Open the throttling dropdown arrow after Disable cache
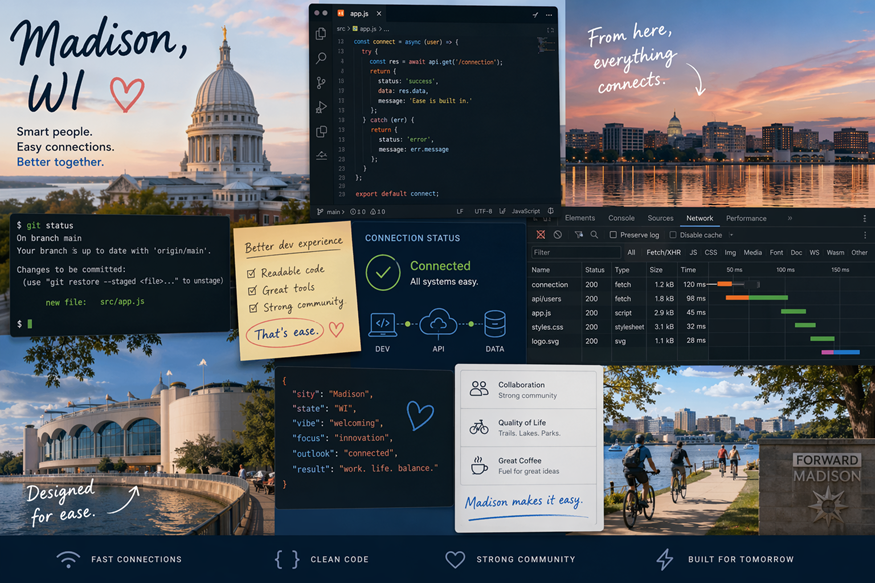The height and width of the screenshot is (583, 875). [731, 235]
